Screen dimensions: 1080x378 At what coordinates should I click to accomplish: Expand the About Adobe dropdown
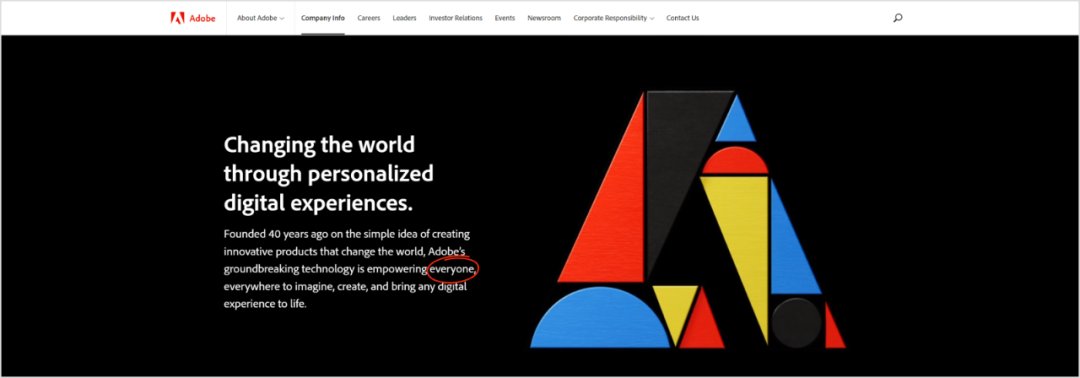pyautogui.click(x=260, y=18)
